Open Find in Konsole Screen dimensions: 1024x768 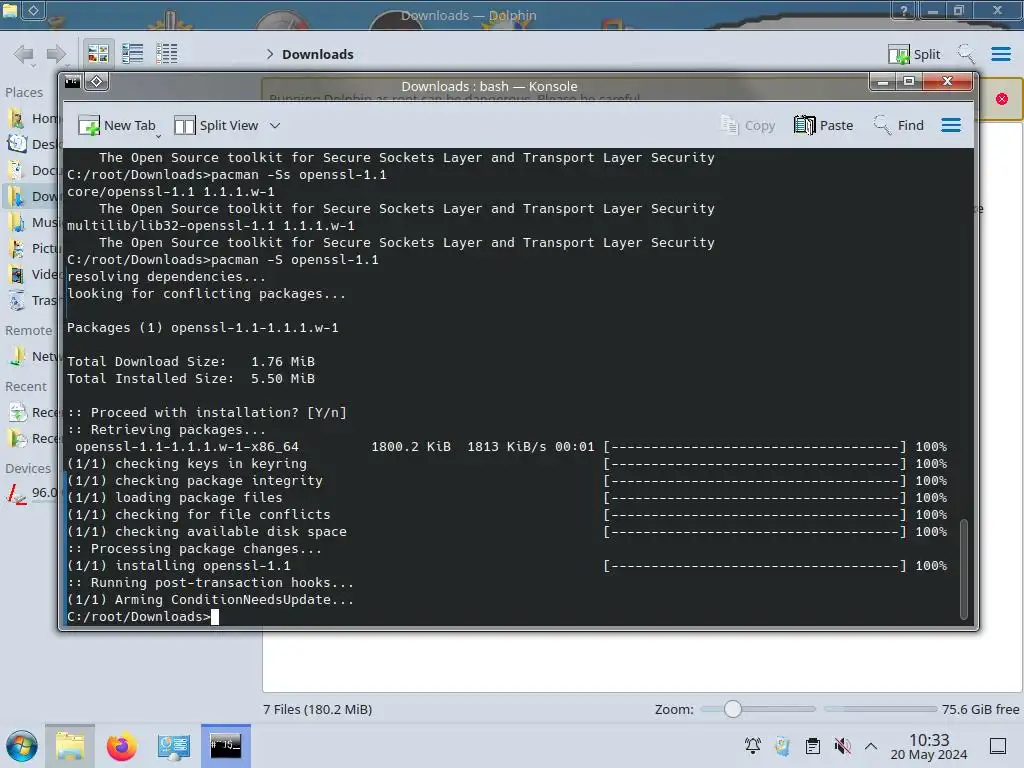(899, 125)
